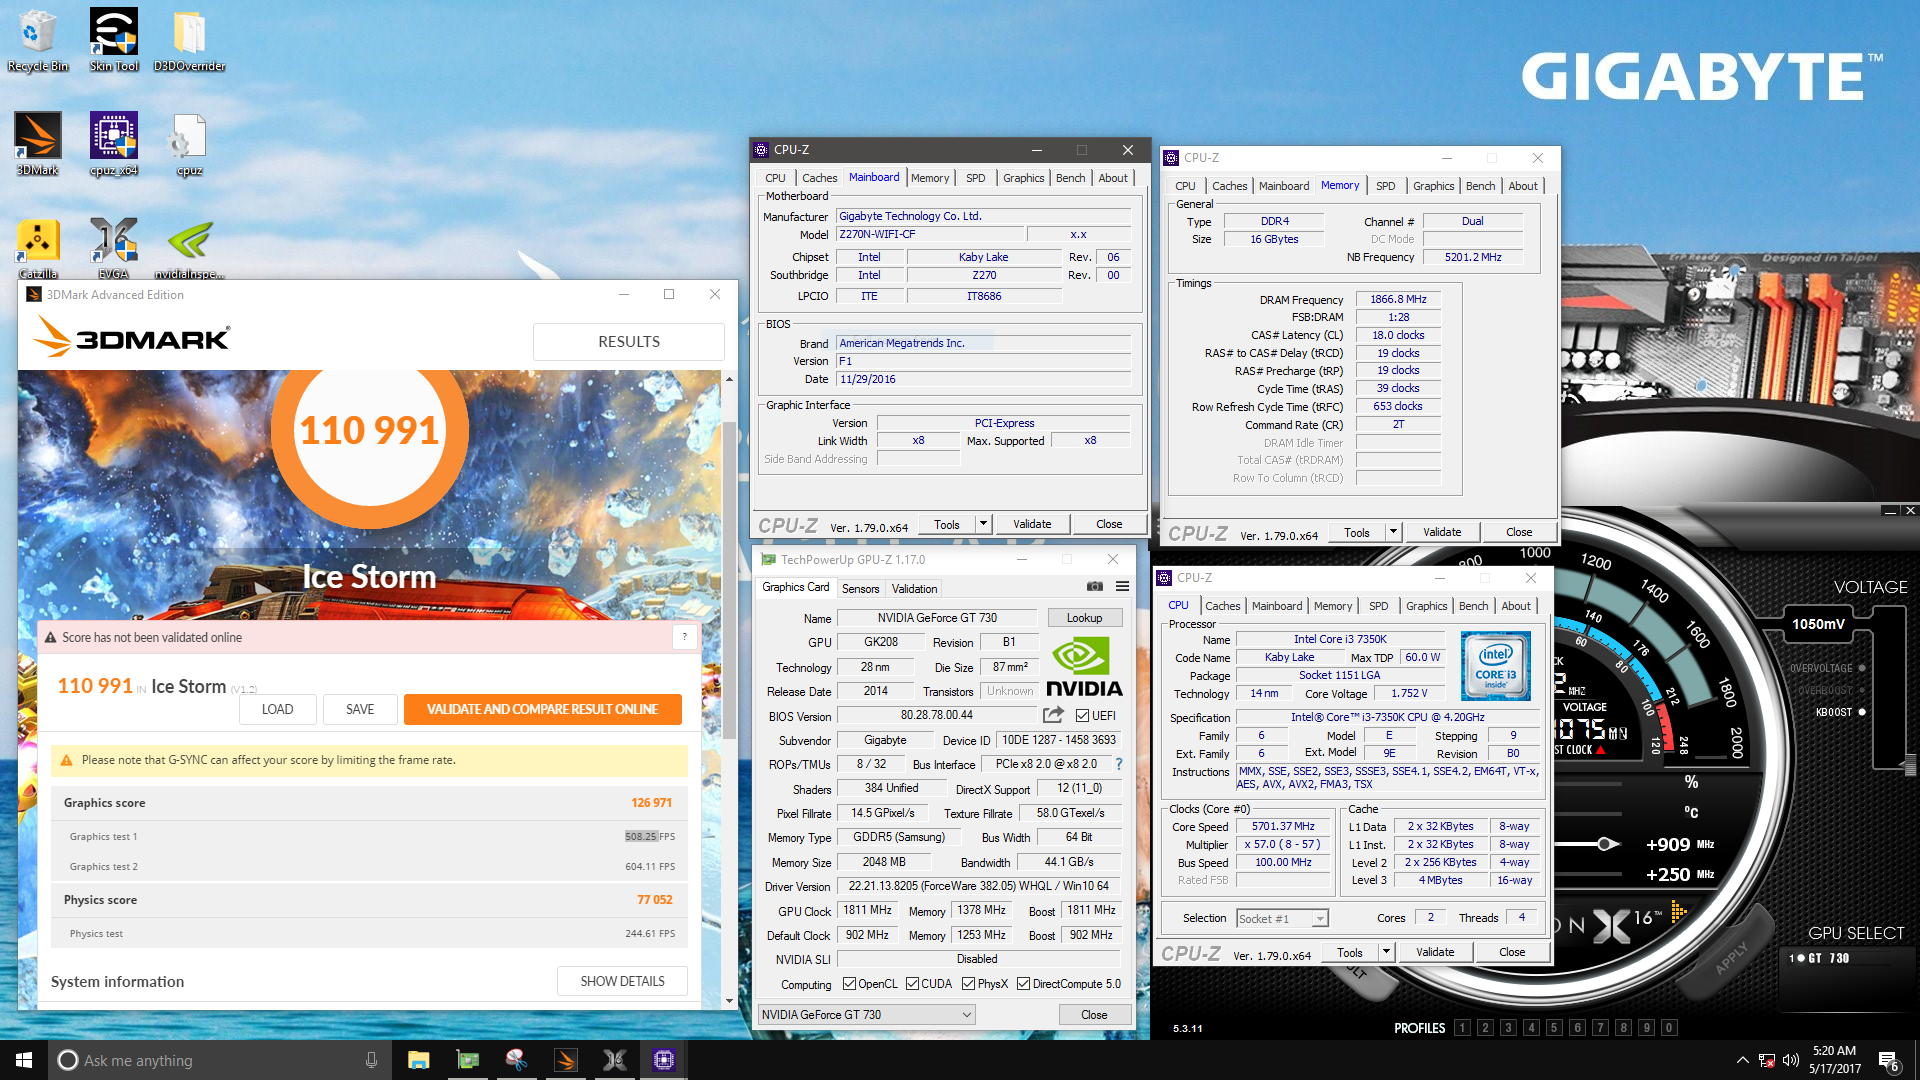Switch to CPU-Z on the taskbar

663,1060
